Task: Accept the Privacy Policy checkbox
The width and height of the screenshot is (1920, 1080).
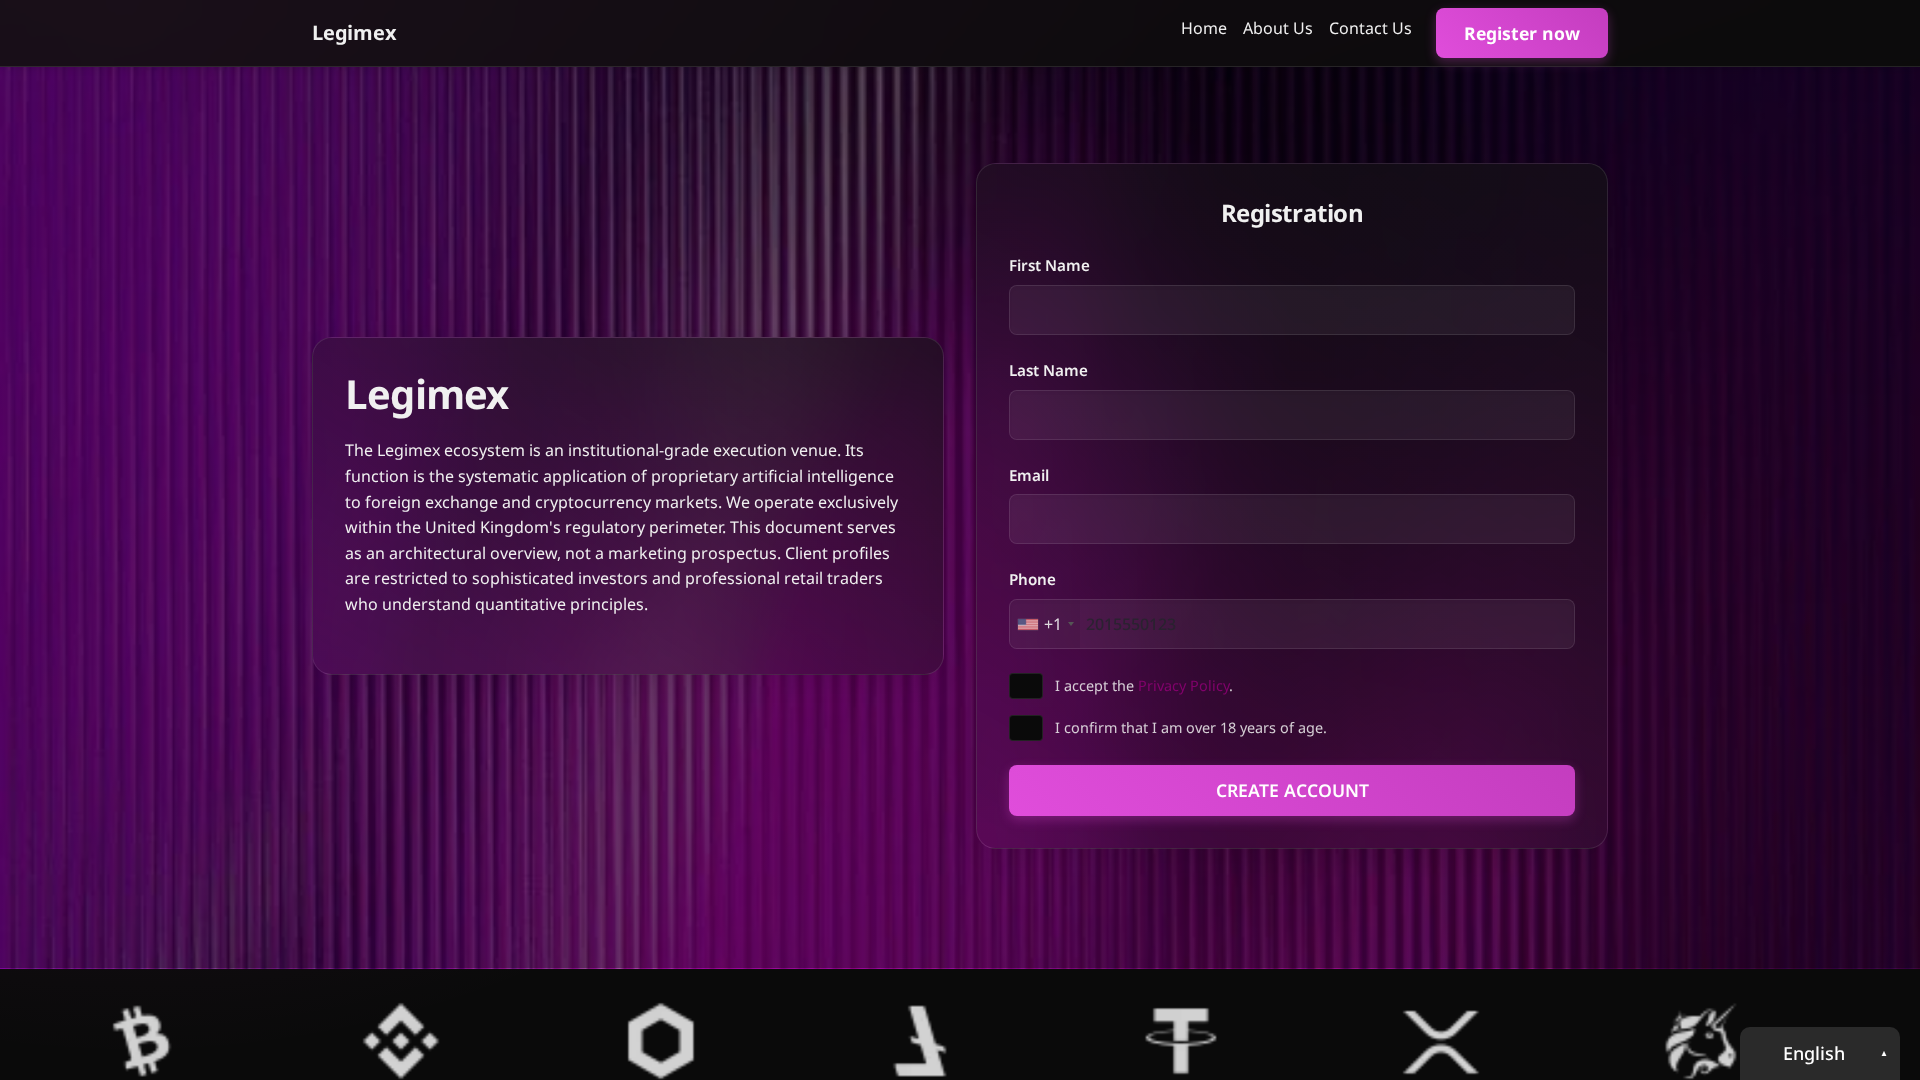Action: coord(1026,686)
